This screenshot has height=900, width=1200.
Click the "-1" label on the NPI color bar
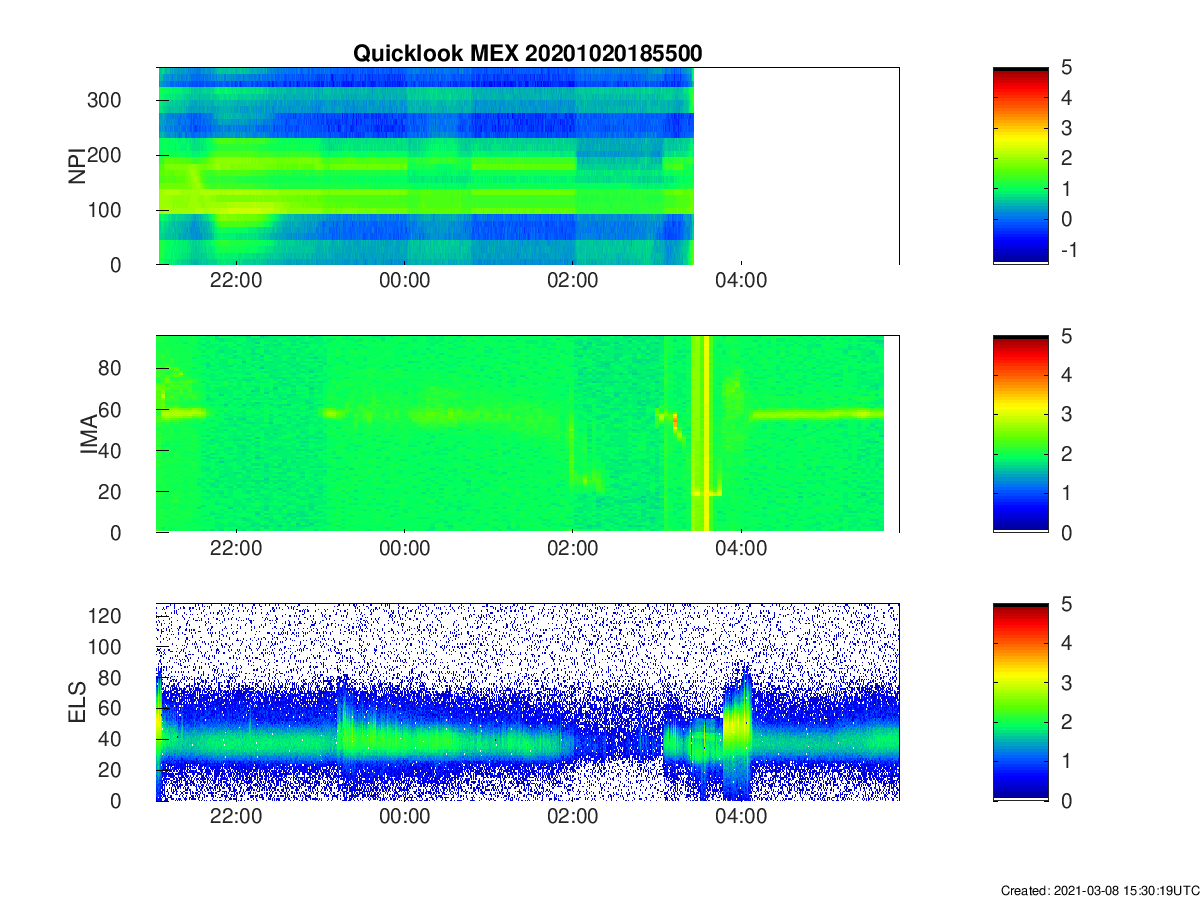tap(1067, 249)
